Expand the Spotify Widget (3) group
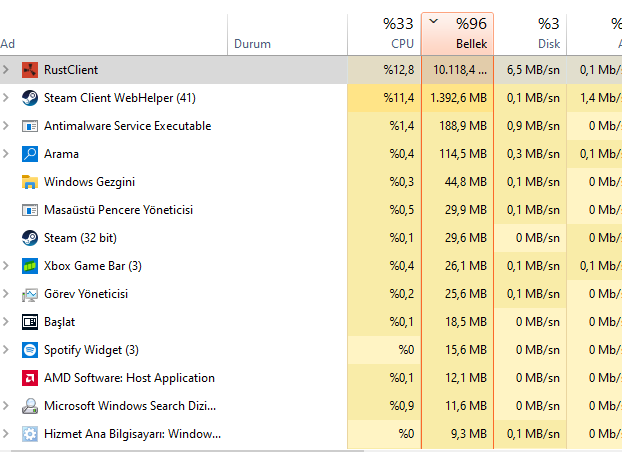The height and width of the screenshot is (452, 622). pyautogui.click(x=6, y=350)
